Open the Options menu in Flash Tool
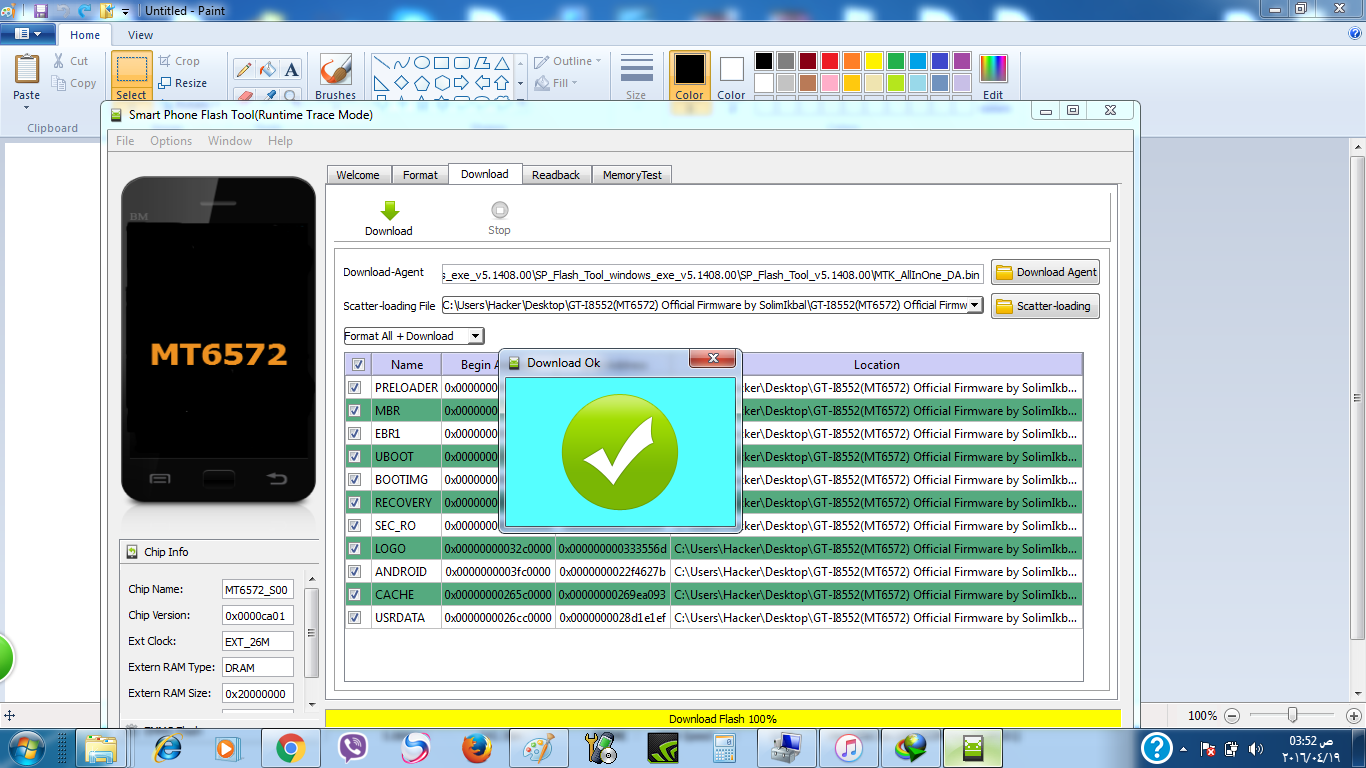 point(171,141)
